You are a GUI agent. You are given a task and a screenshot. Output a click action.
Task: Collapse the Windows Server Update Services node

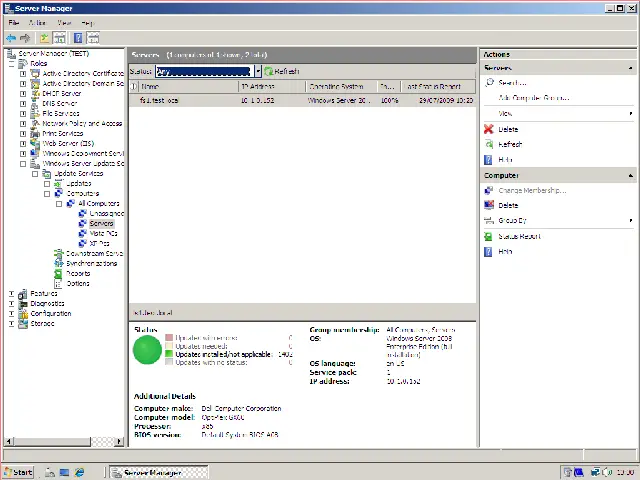[23, 164]
